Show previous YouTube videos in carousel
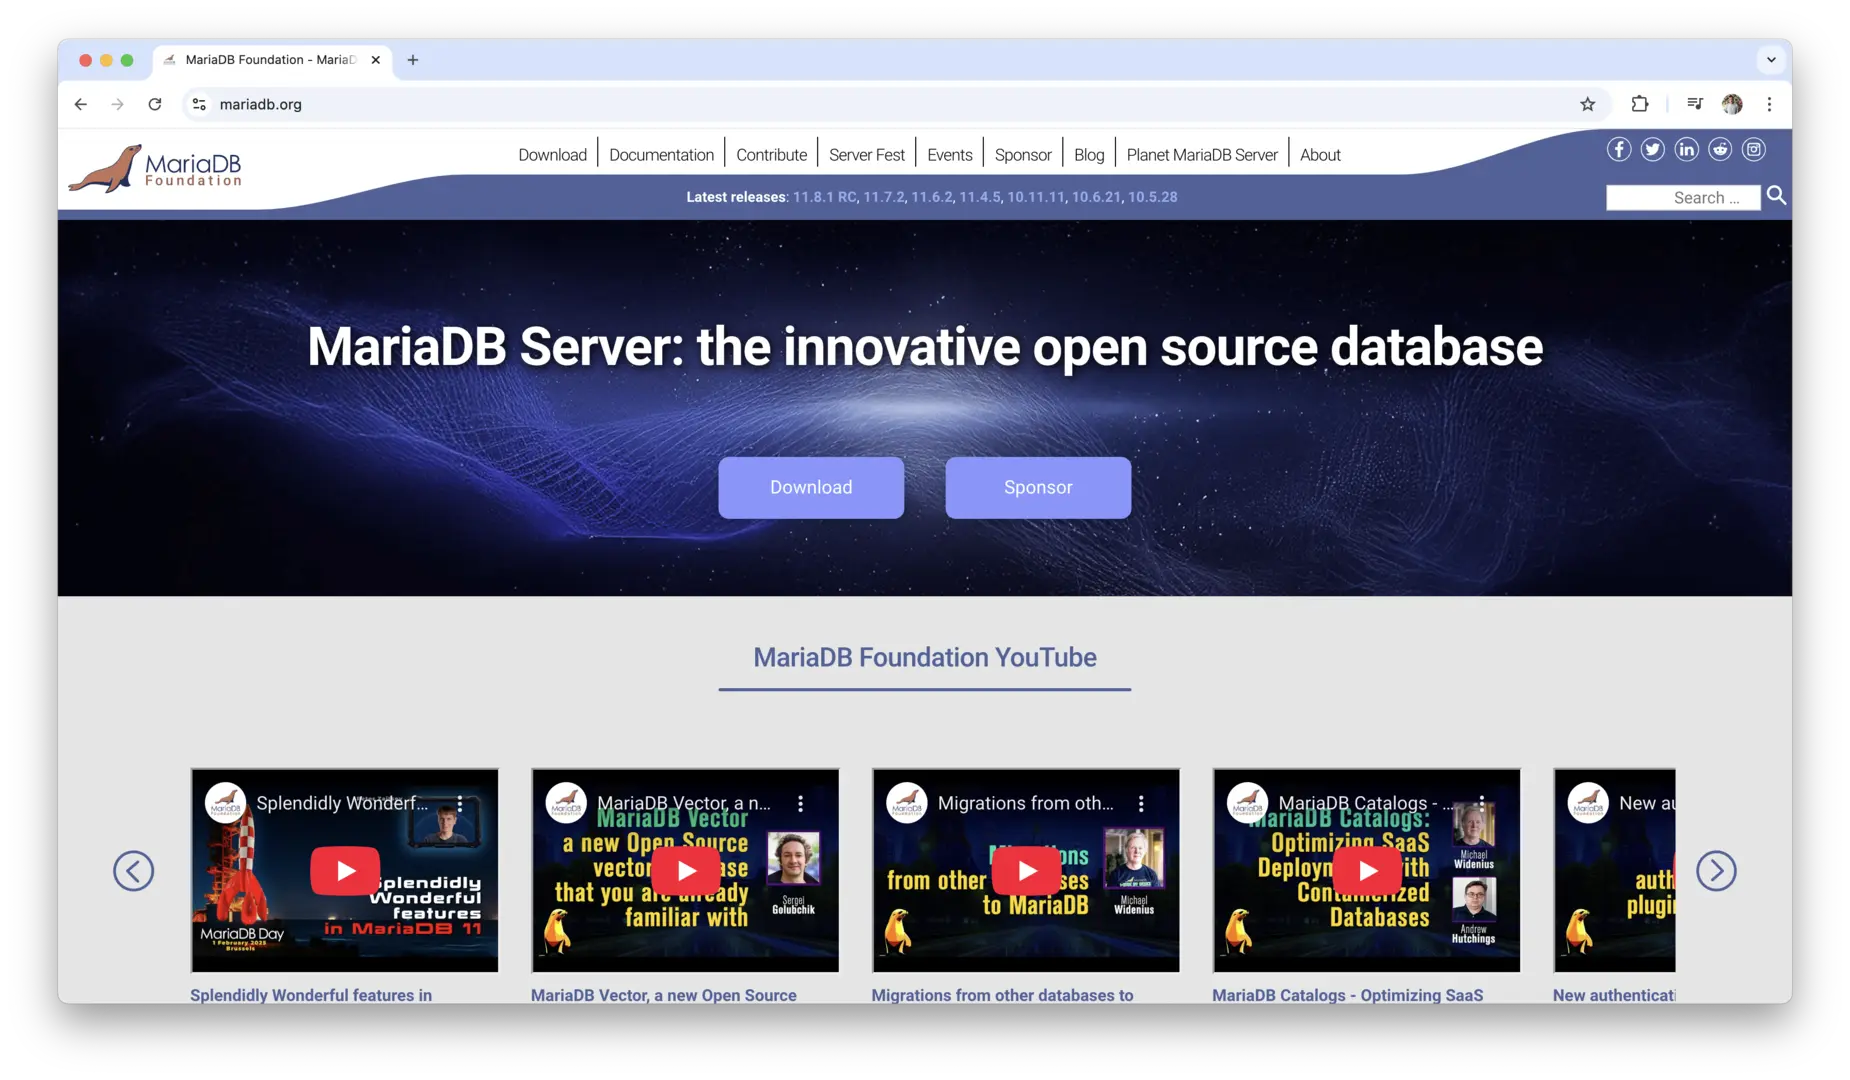This screenshot has height=1080, width=1850. tap(133, 871)
